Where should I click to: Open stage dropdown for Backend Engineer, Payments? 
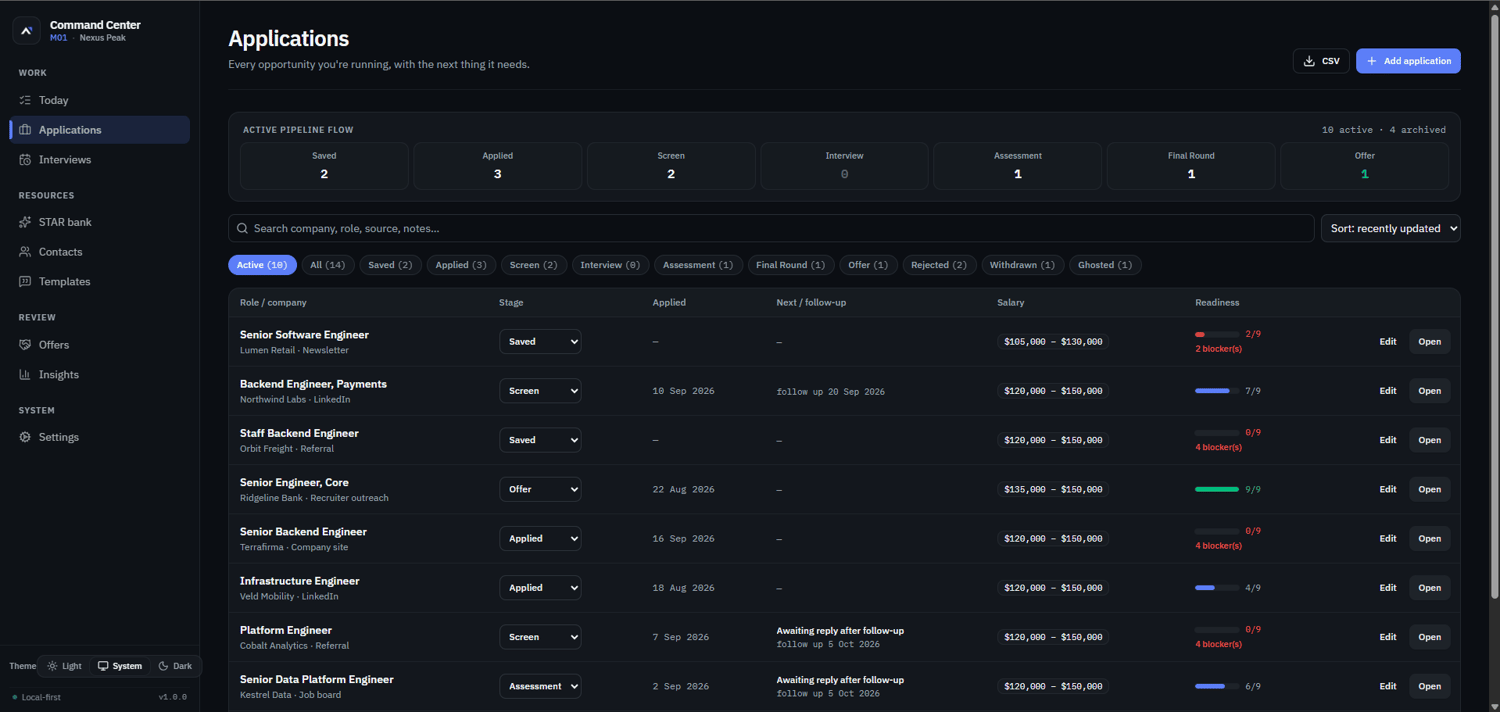[x=540, y=391]
